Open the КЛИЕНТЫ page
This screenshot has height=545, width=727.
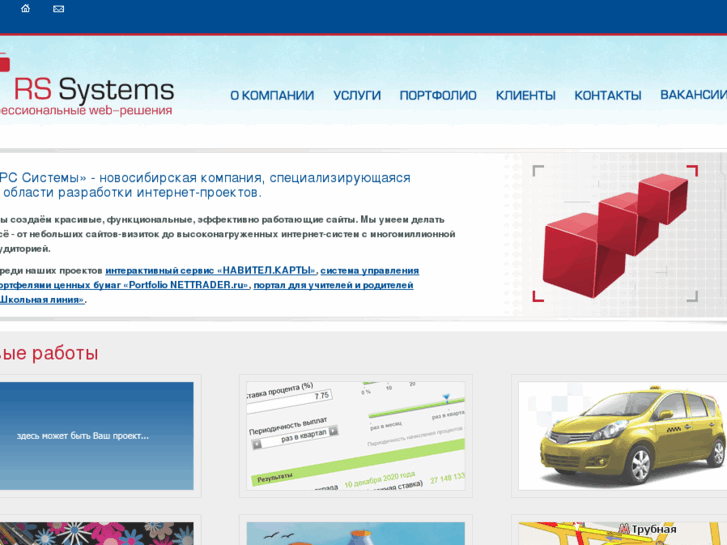(x=525, y=96)
